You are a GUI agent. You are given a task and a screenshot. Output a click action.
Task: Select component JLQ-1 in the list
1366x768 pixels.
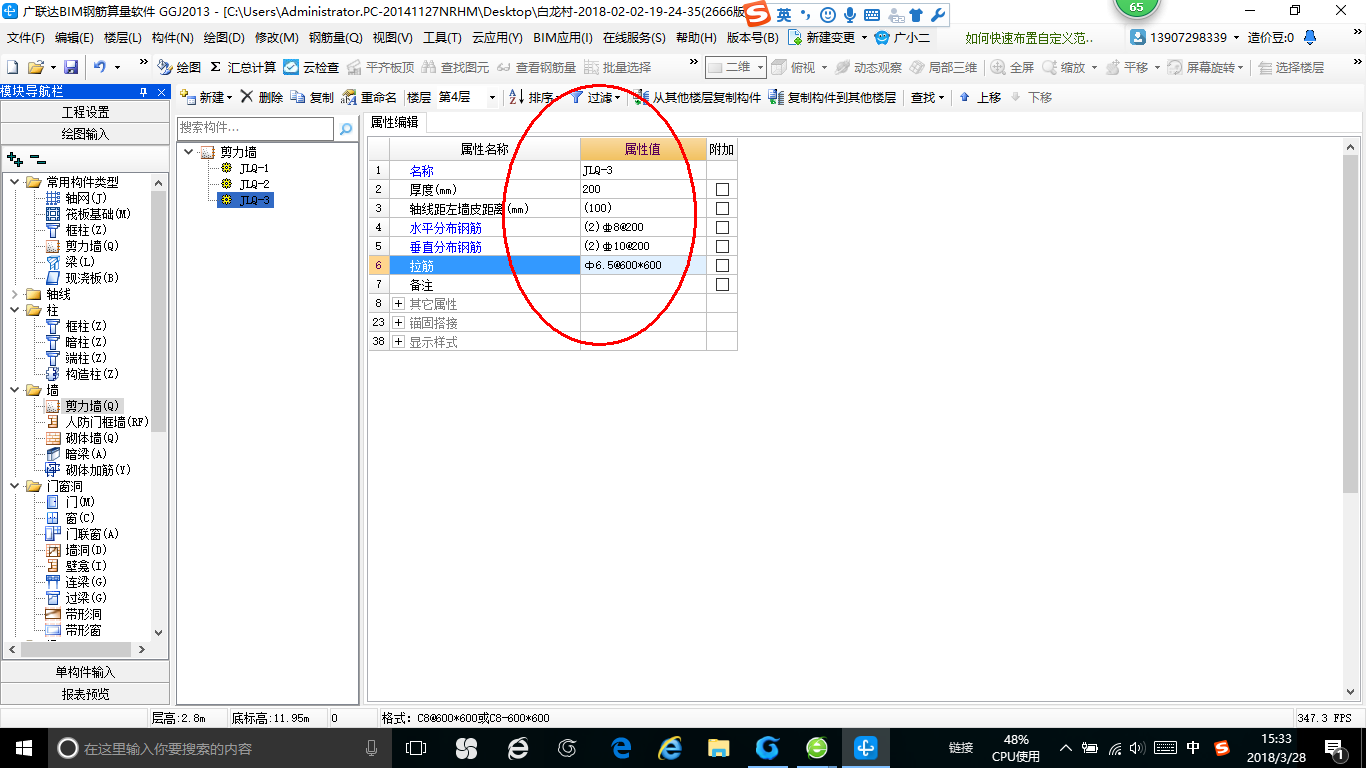[x=254, y=168]
